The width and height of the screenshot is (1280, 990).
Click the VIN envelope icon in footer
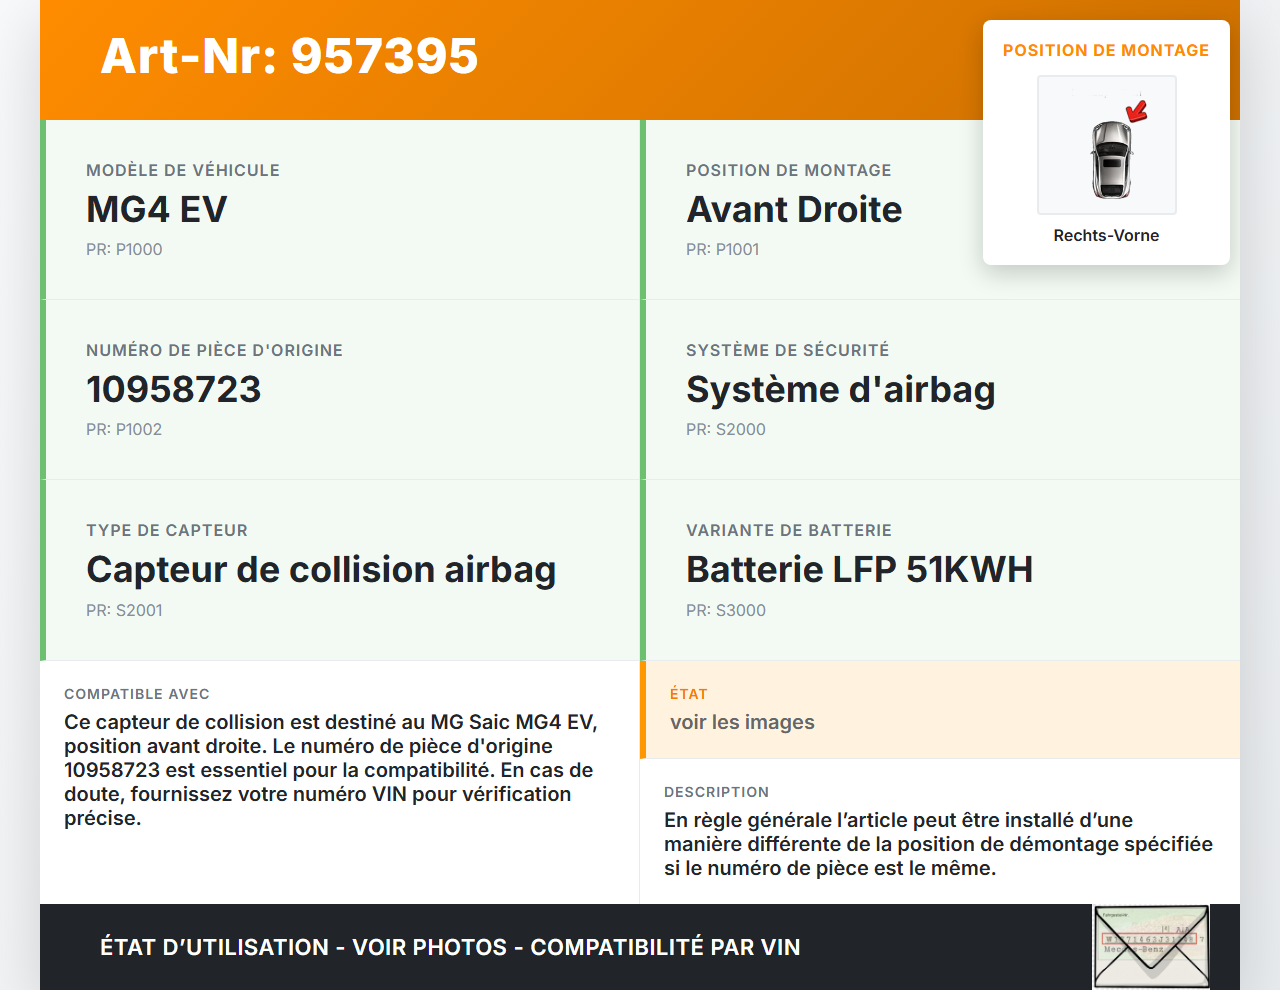pyautogui.click(x=1151, y=946)
